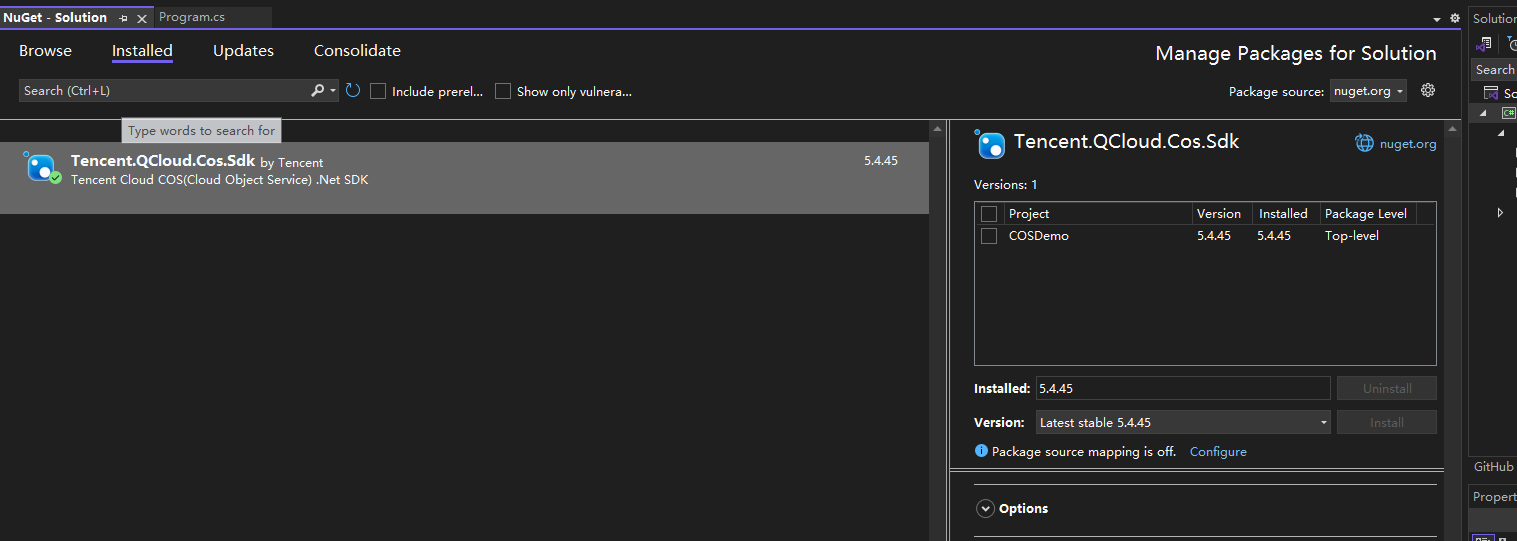
Task: Switch to the Updates tab
Action: (243, 51)
